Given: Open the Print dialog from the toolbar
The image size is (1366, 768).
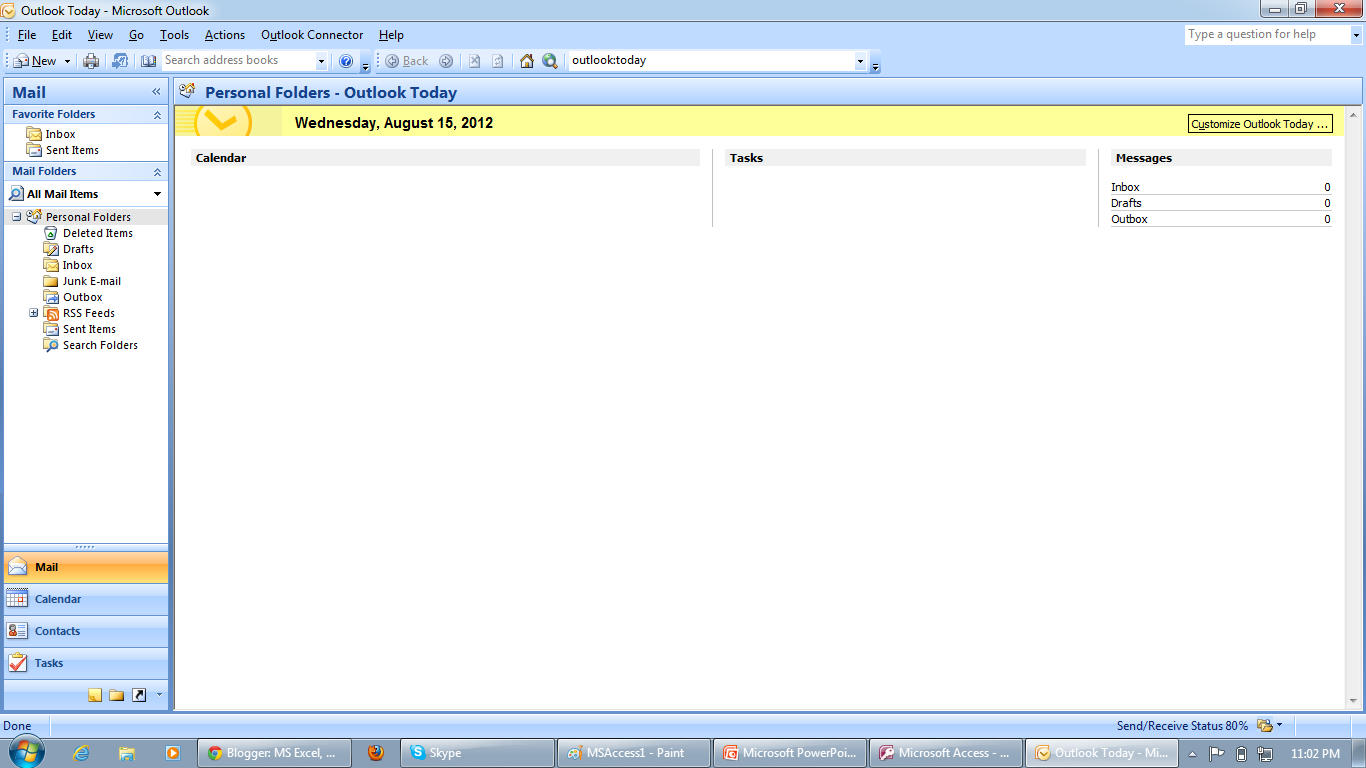Looking at the screenshot, I should click(89, 61).
